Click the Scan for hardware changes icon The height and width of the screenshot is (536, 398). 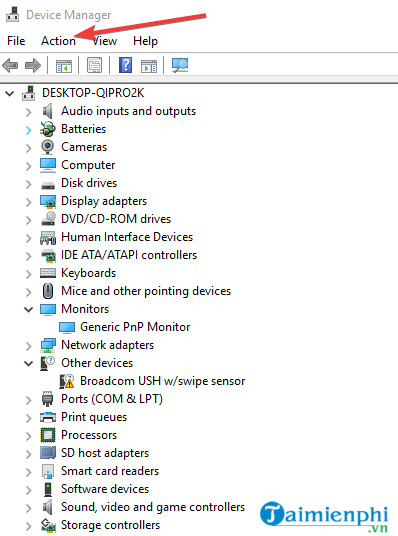pyautogui.click(x=180, y=65)
